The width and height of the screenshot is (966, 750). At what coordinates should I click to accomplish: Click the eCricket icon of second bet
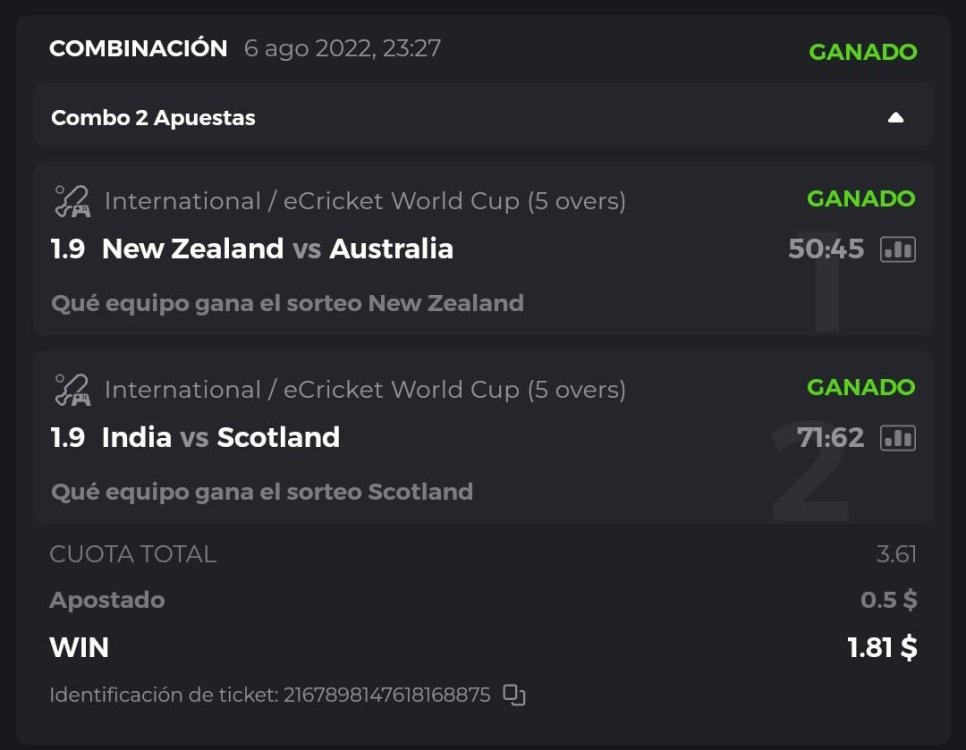pyautogui.click(x=72, y=389)
